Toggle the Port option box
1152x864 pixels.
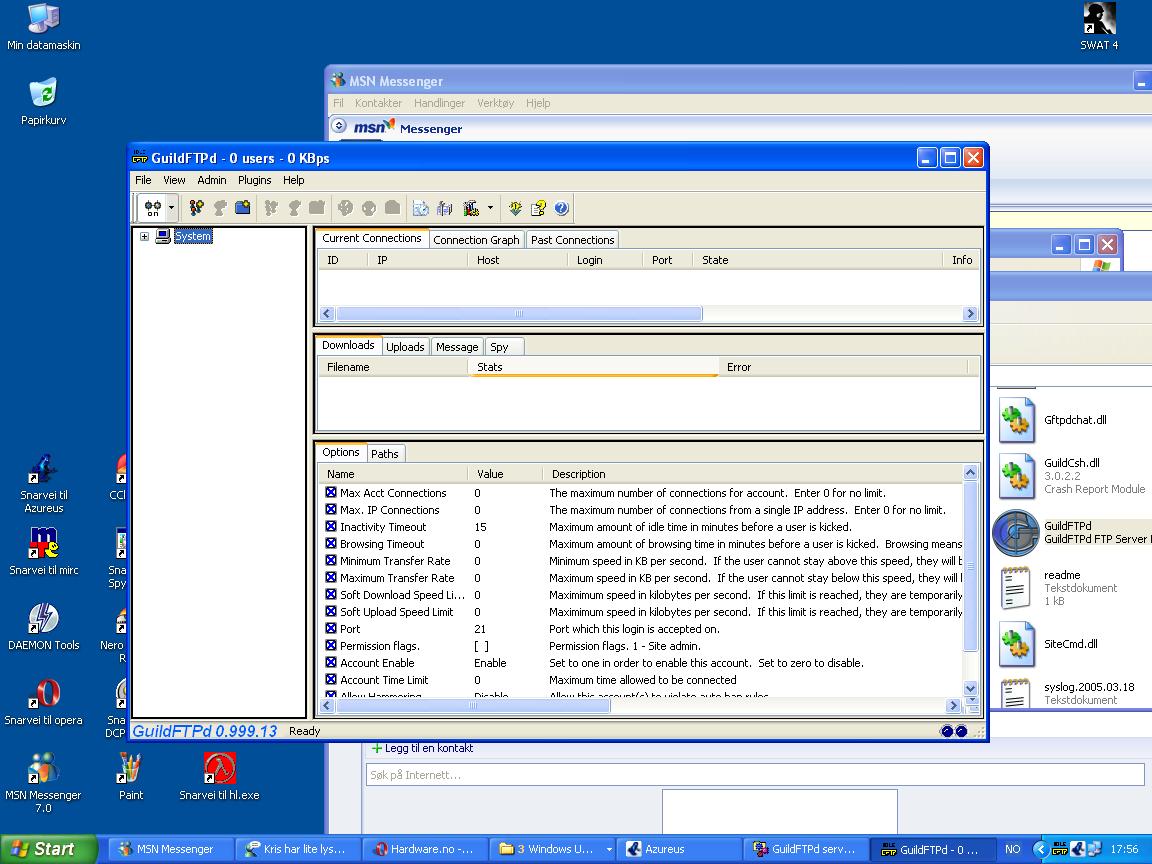[x=331, y=629]
